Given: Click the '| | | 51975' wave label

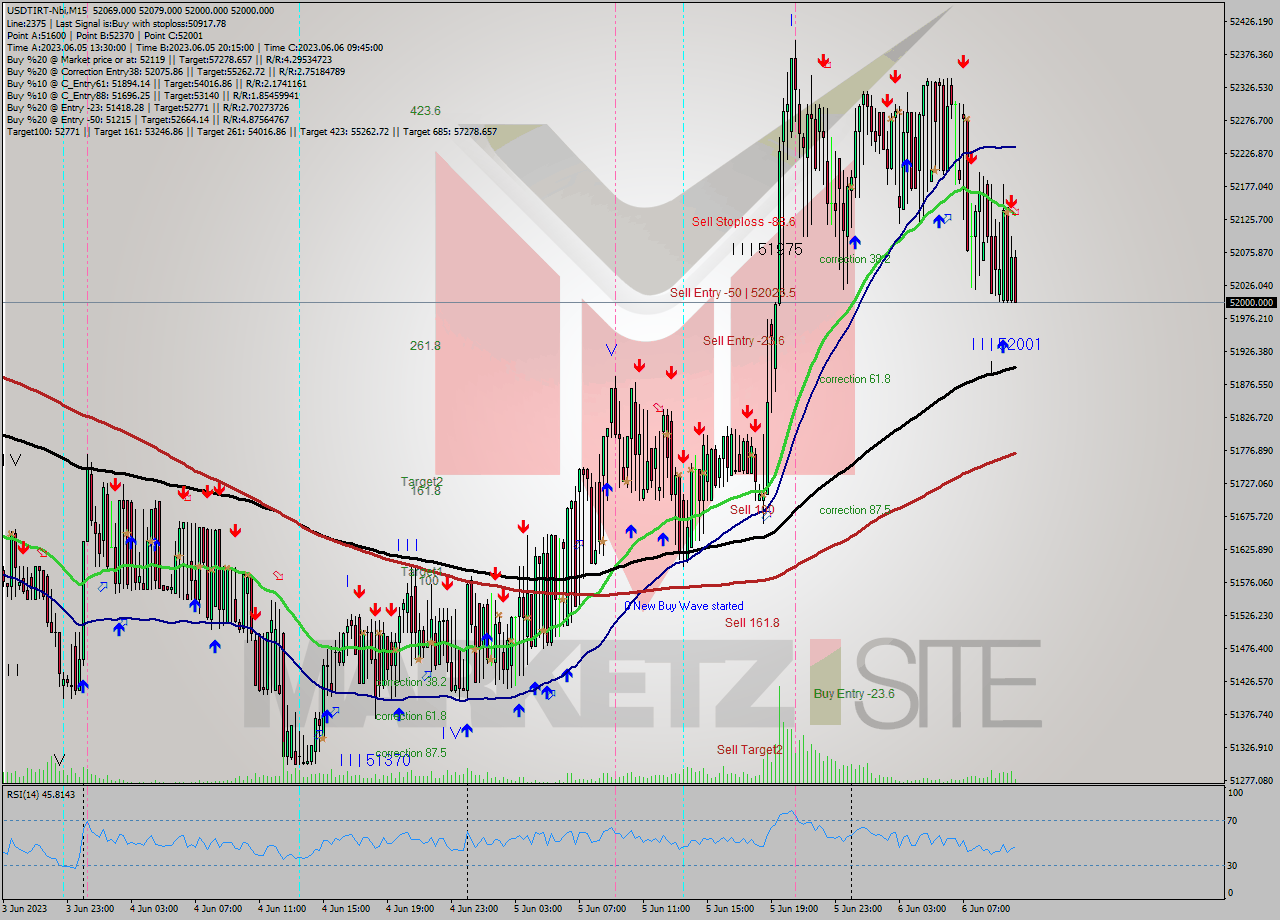Looking at the screenshot, I should (767, 249).
